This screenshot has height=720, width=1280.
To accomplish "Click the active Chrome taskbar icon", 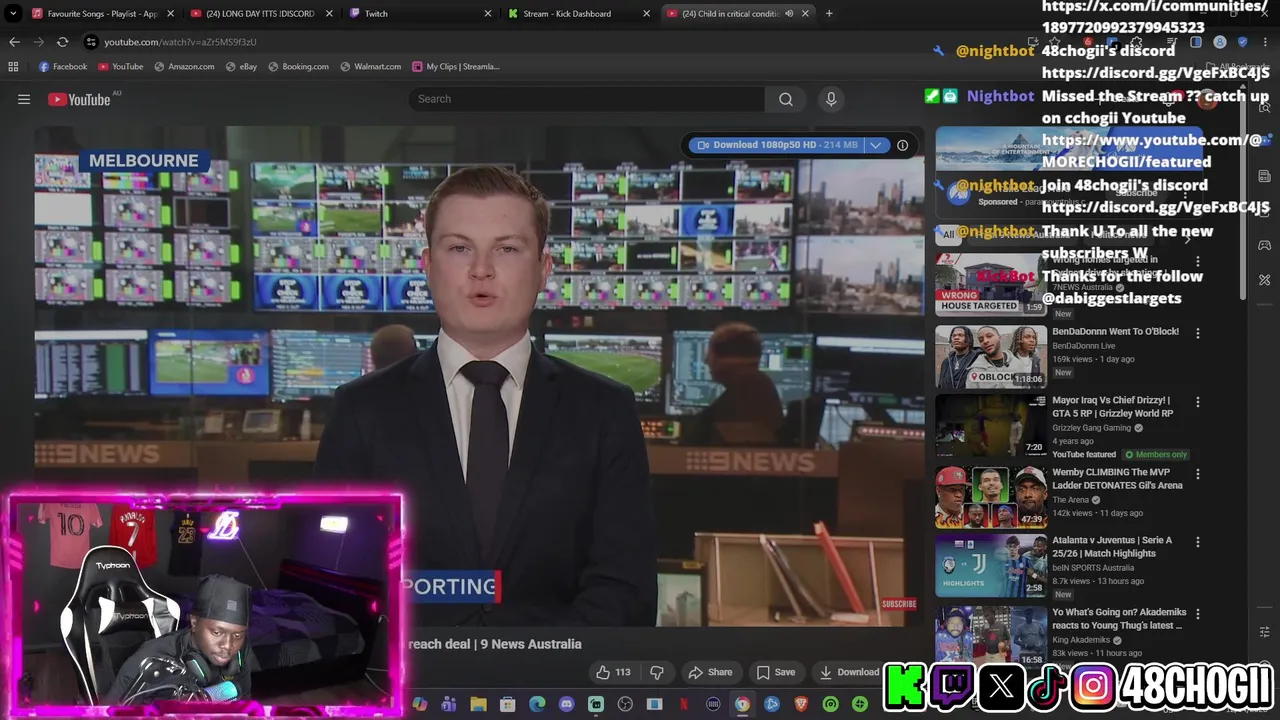I will click(742, 704).
